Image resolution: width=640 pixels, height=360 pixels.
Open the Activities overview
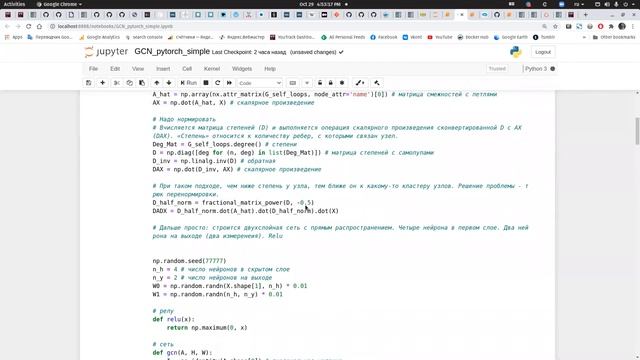(14, 4)
